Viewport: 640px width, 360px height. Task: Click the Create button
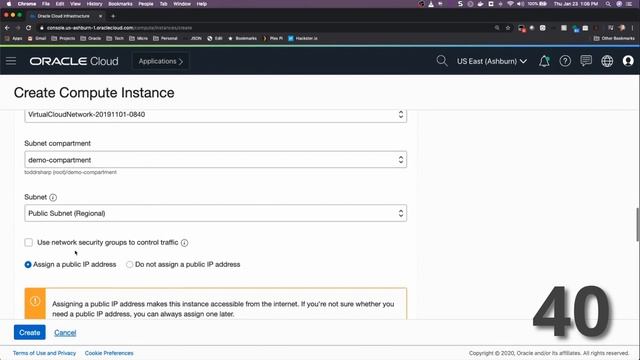pyautogui.click(x=30, y=333)
